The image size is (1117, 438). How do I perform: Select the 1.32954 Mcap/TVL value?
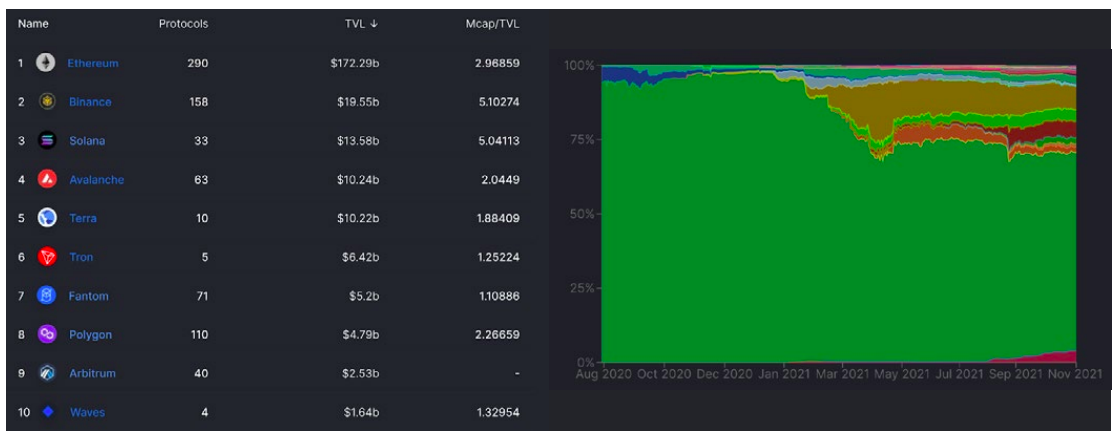(x=497, y=412)
